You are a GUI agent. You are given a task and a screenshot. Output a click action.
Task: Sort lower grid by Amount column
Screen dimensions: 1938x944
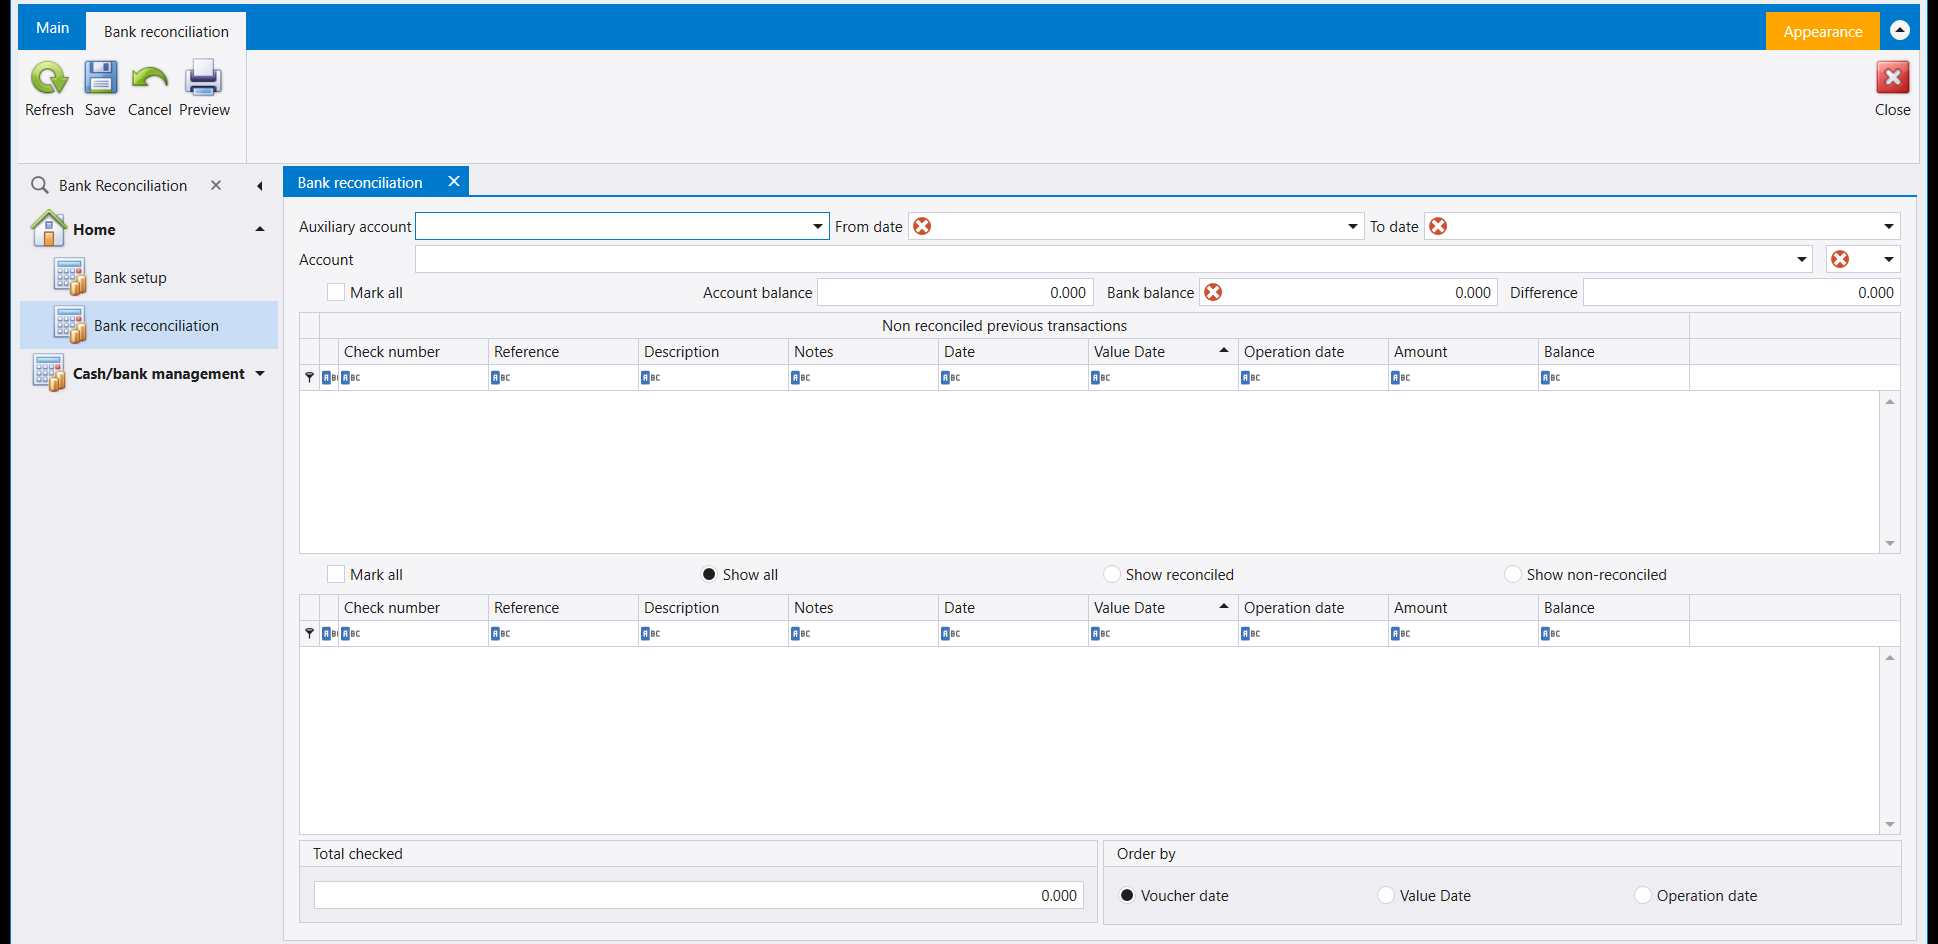(x=1463, y=608)
